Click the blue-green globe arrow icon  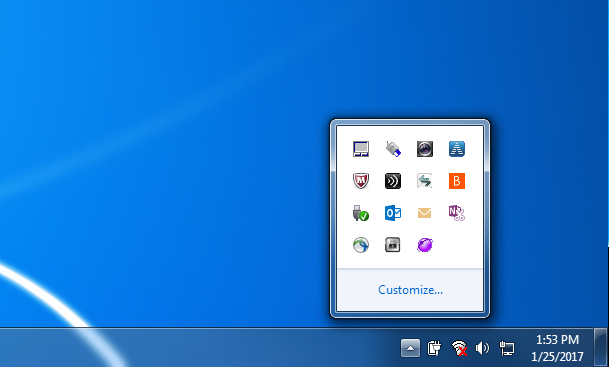361,245
